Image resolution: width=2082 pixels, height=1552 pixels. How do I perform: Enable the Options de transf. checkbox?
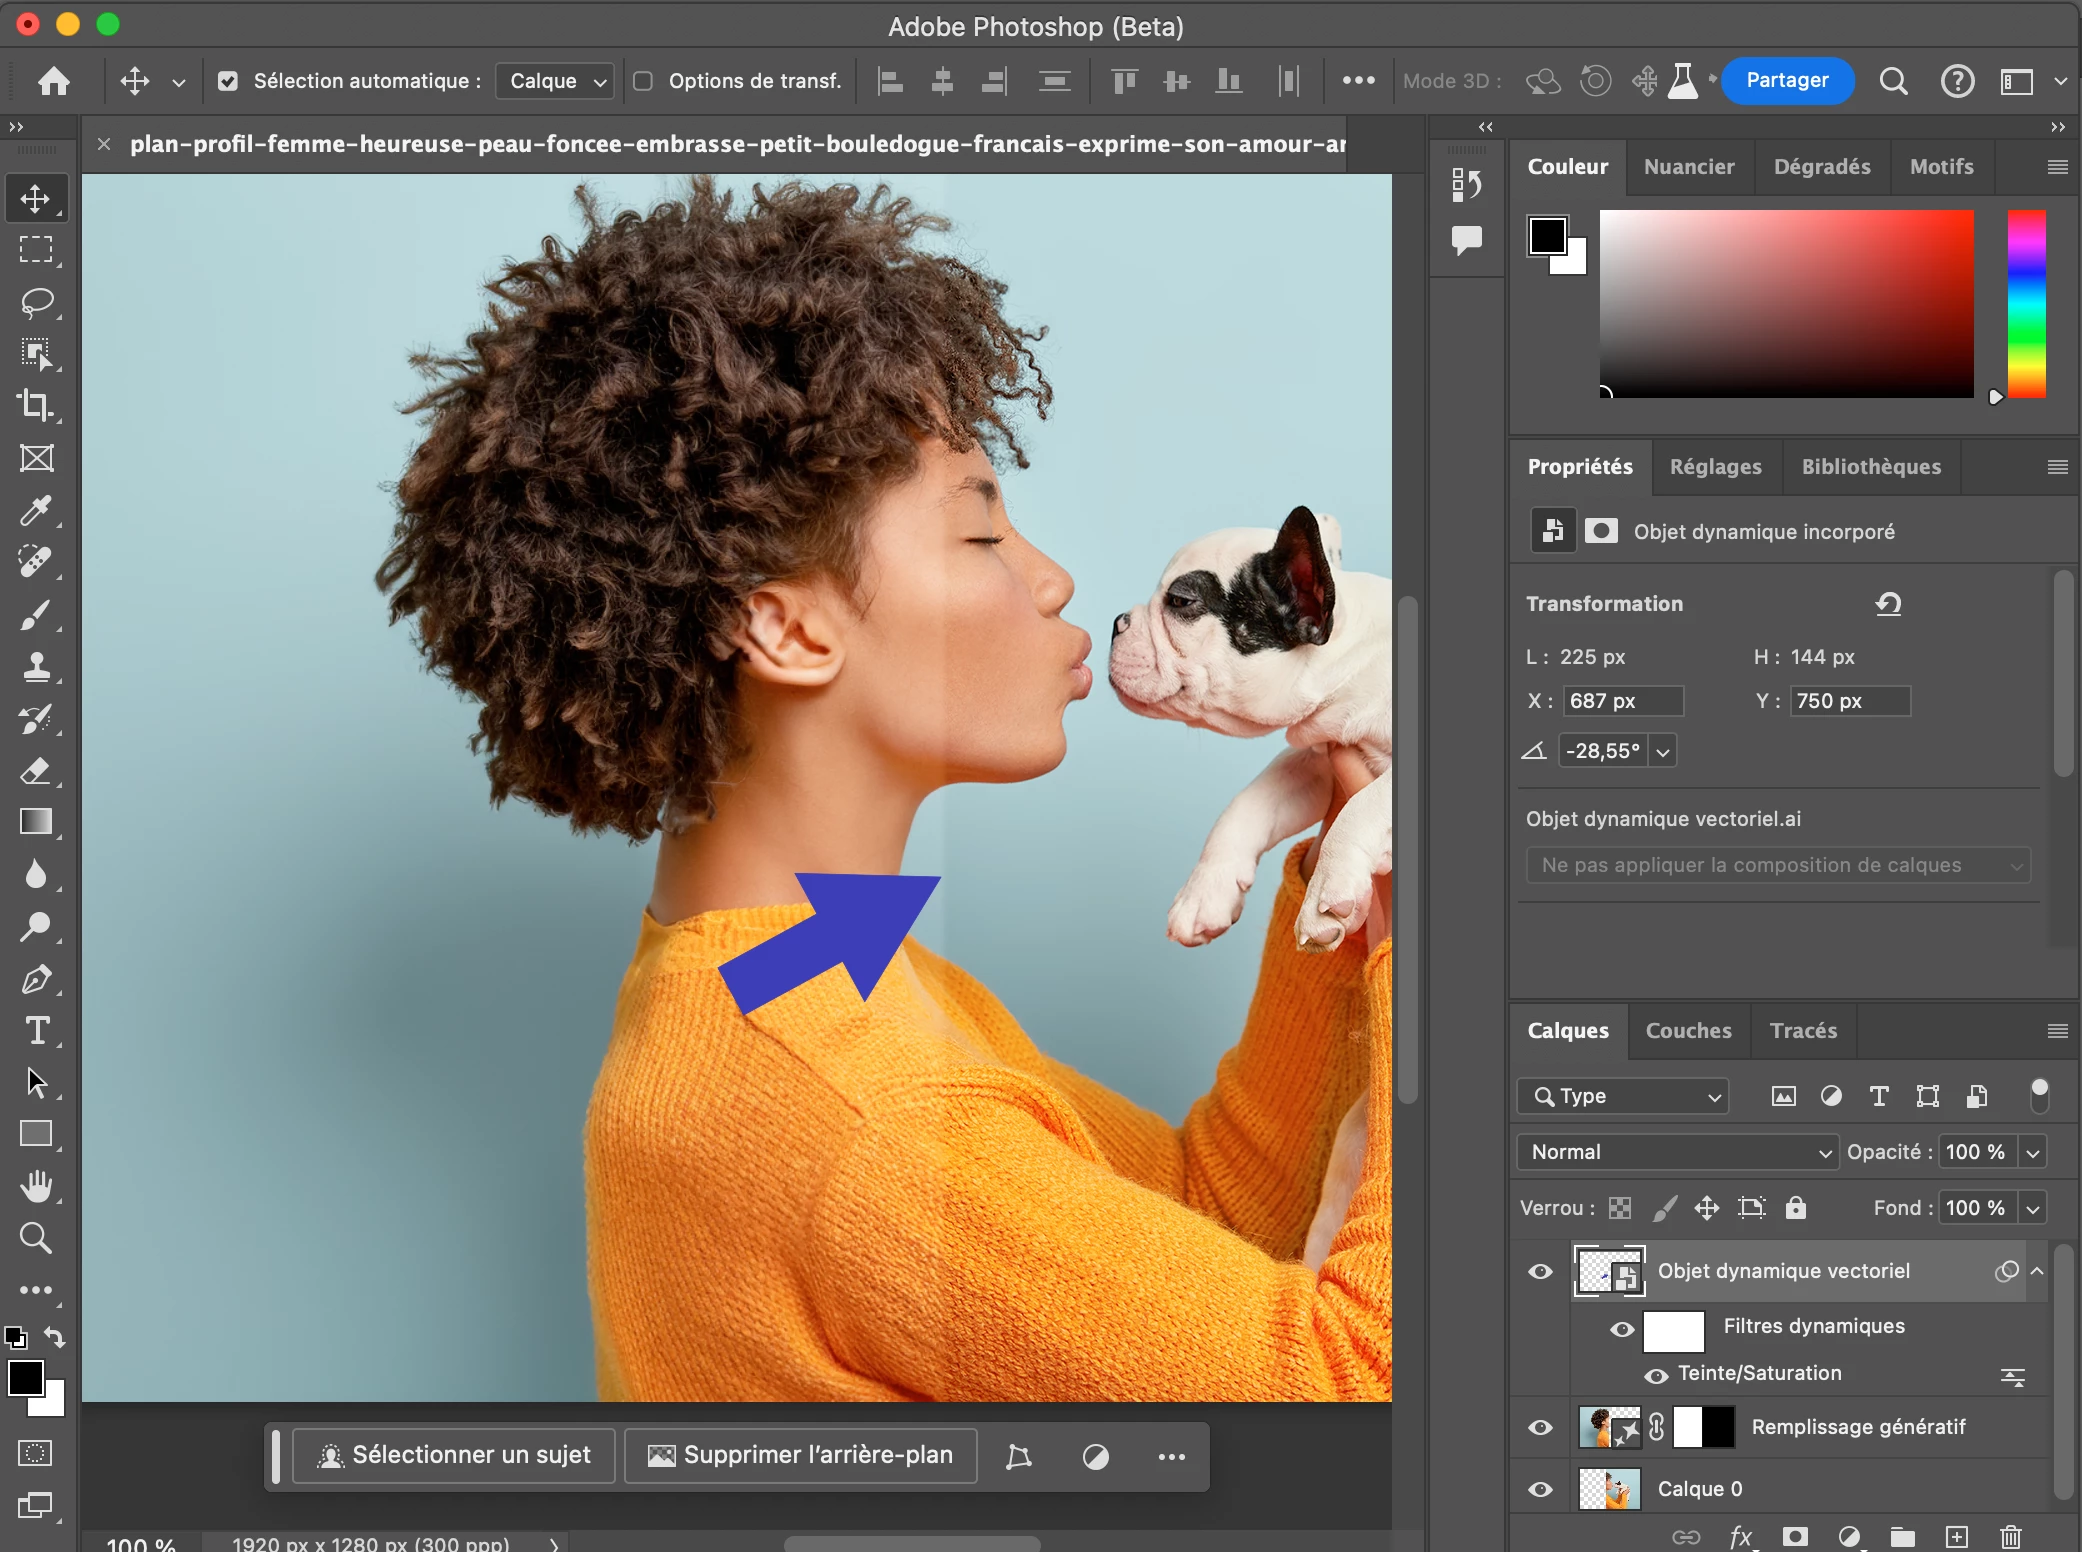click(x=644, y=81)
